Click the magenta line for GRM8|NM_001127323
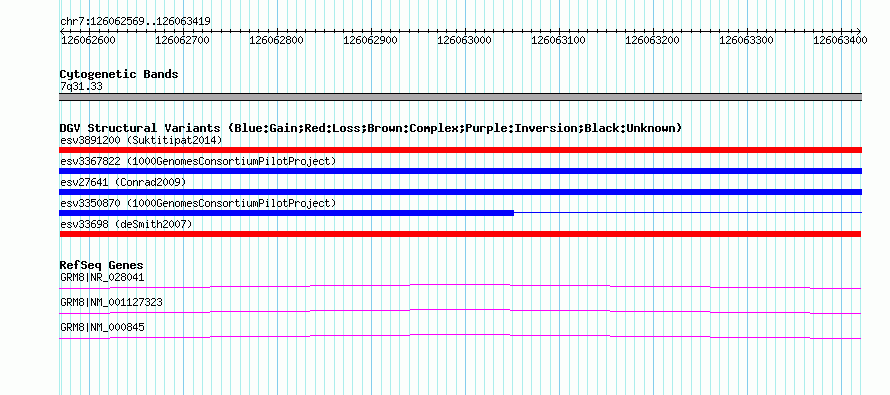The height and width of the screenshot is (395, 890). point(460,312)
